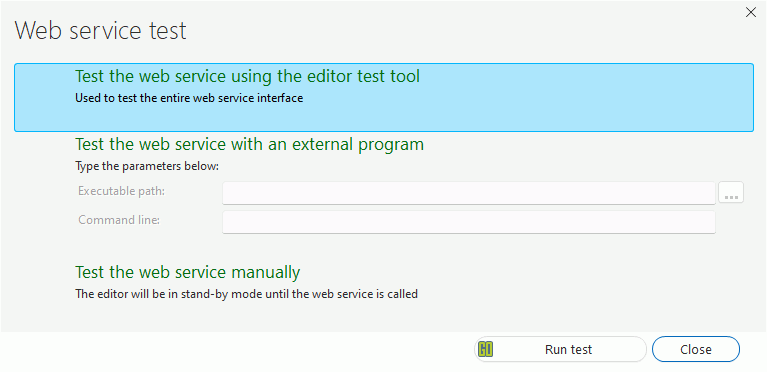Choose "Test the web service with an external program"
The image size is (767, 372).
click(x=249, y=144)
